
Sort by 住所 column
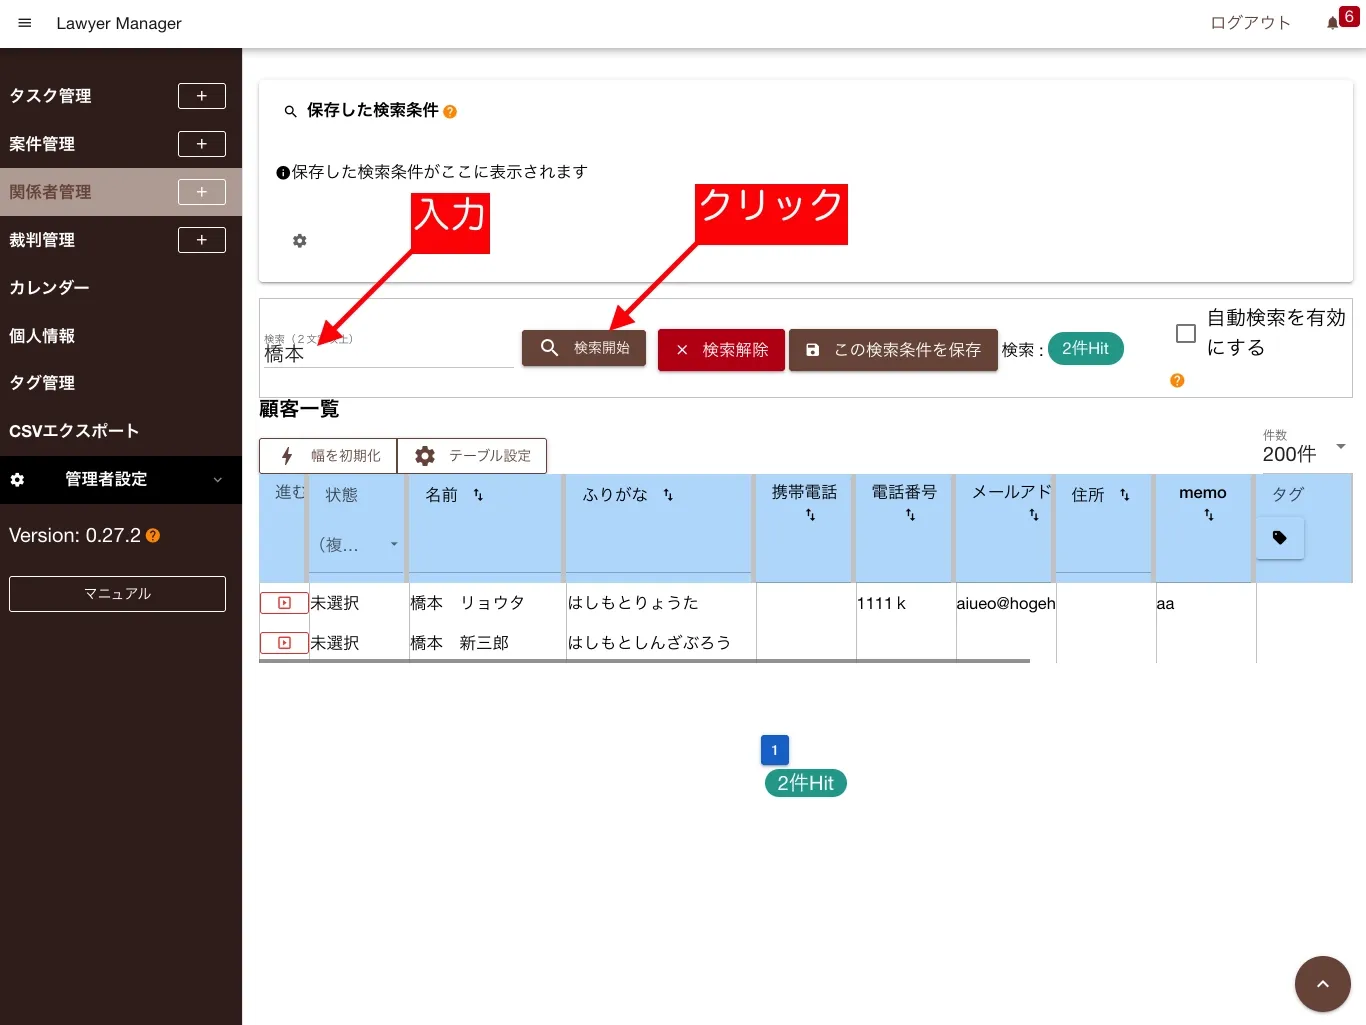point(1124,495)
